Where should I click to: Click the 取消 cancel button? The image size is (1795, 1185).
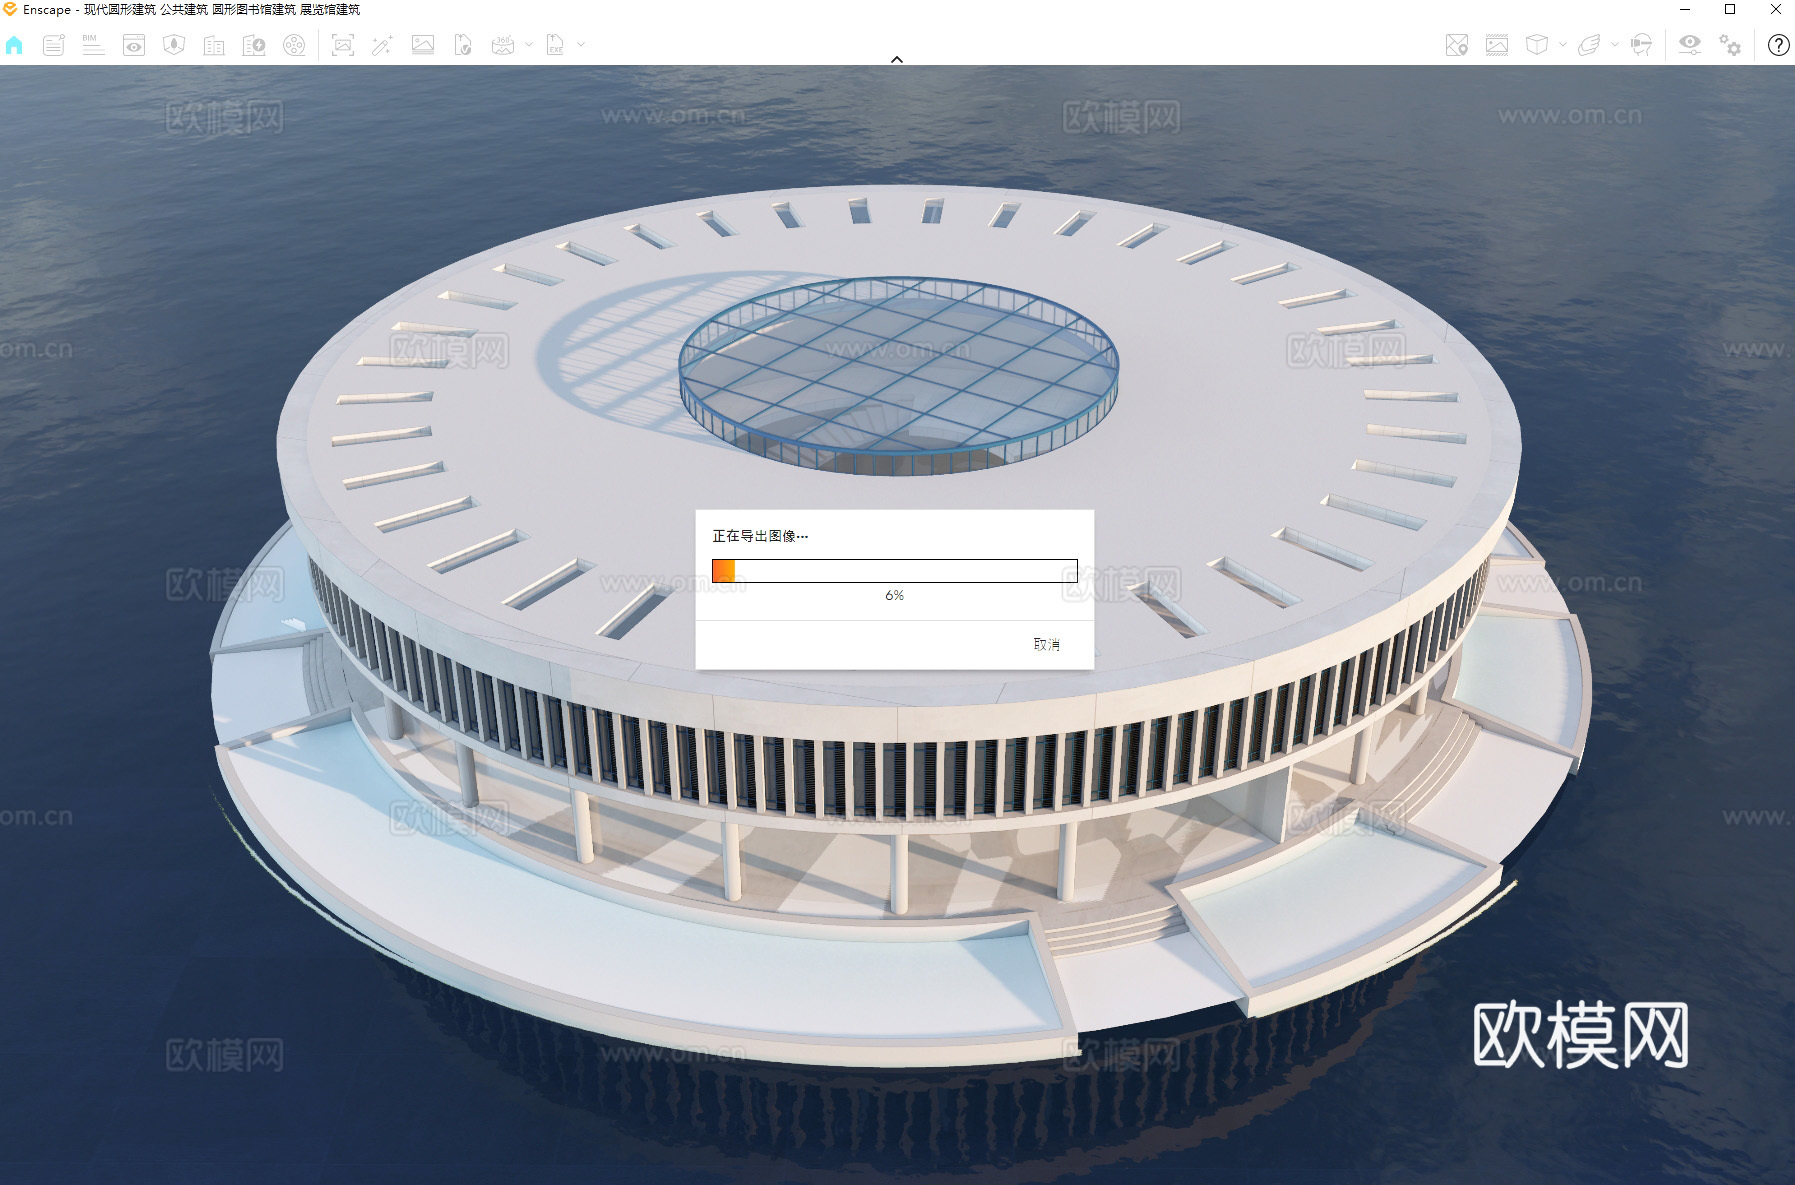pos(1046,644)
